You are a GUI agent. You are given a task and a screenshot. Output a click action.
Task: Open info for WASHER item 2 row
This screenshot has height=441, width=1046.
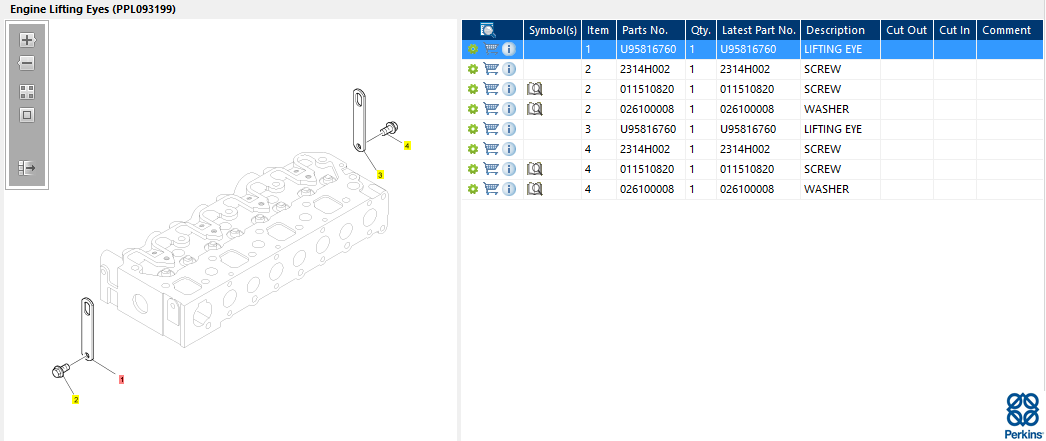click(x=509, y=109)
